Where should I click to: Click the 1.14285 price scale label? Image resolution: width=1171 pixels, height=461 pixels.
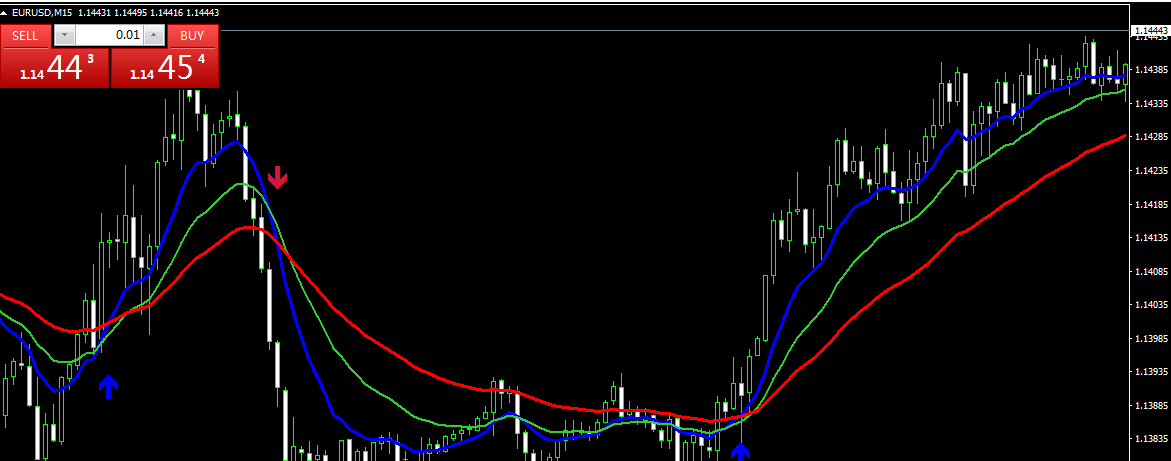(x=1151, y=137)
